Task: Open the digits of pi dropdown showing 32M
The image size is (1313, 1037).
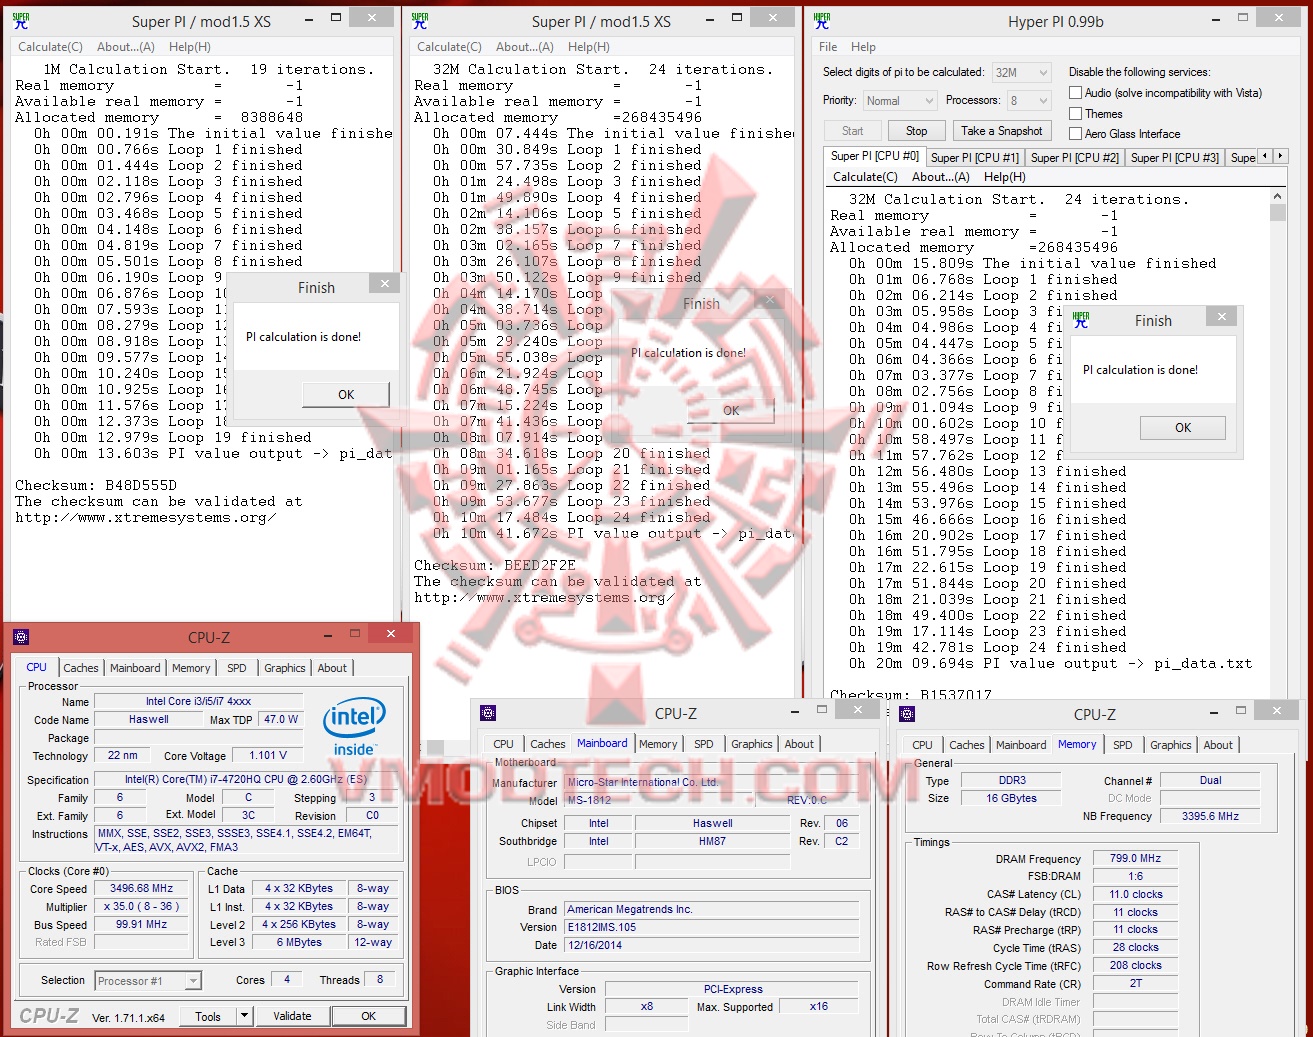Action: pyautogui.click(x=1021, y=72)
